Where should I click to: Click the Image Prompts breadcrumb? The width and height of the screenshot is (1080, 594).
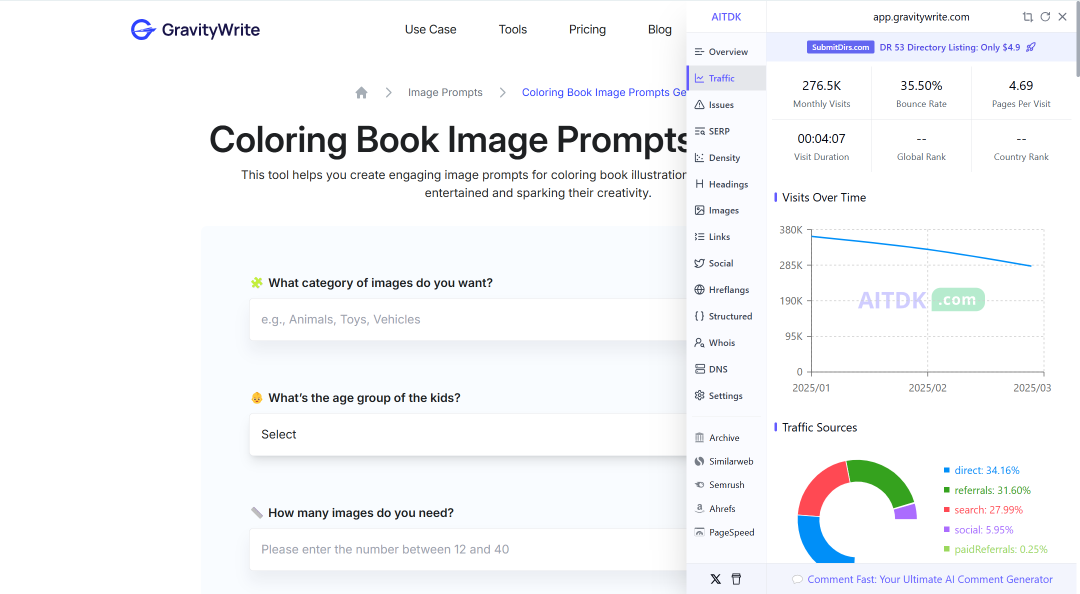445,92
